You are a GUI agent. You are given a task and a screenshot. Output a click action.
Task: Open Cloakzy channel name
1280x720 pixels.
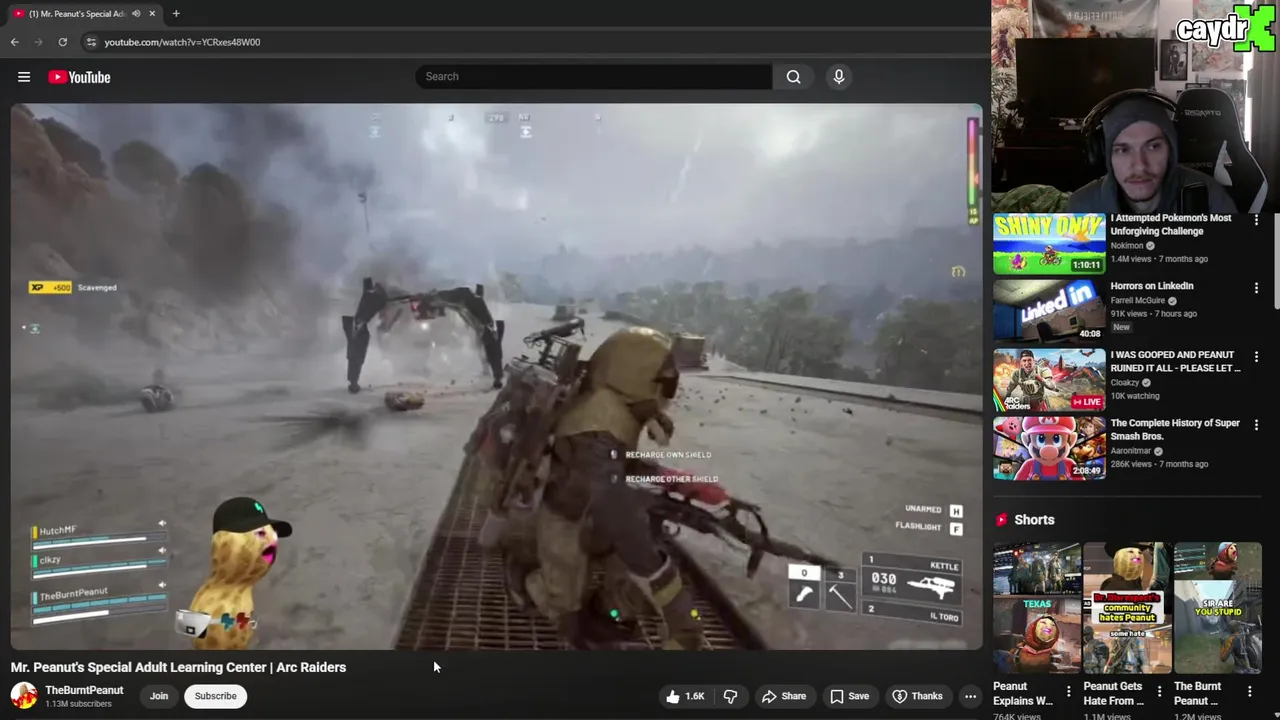click(1126, 382)
